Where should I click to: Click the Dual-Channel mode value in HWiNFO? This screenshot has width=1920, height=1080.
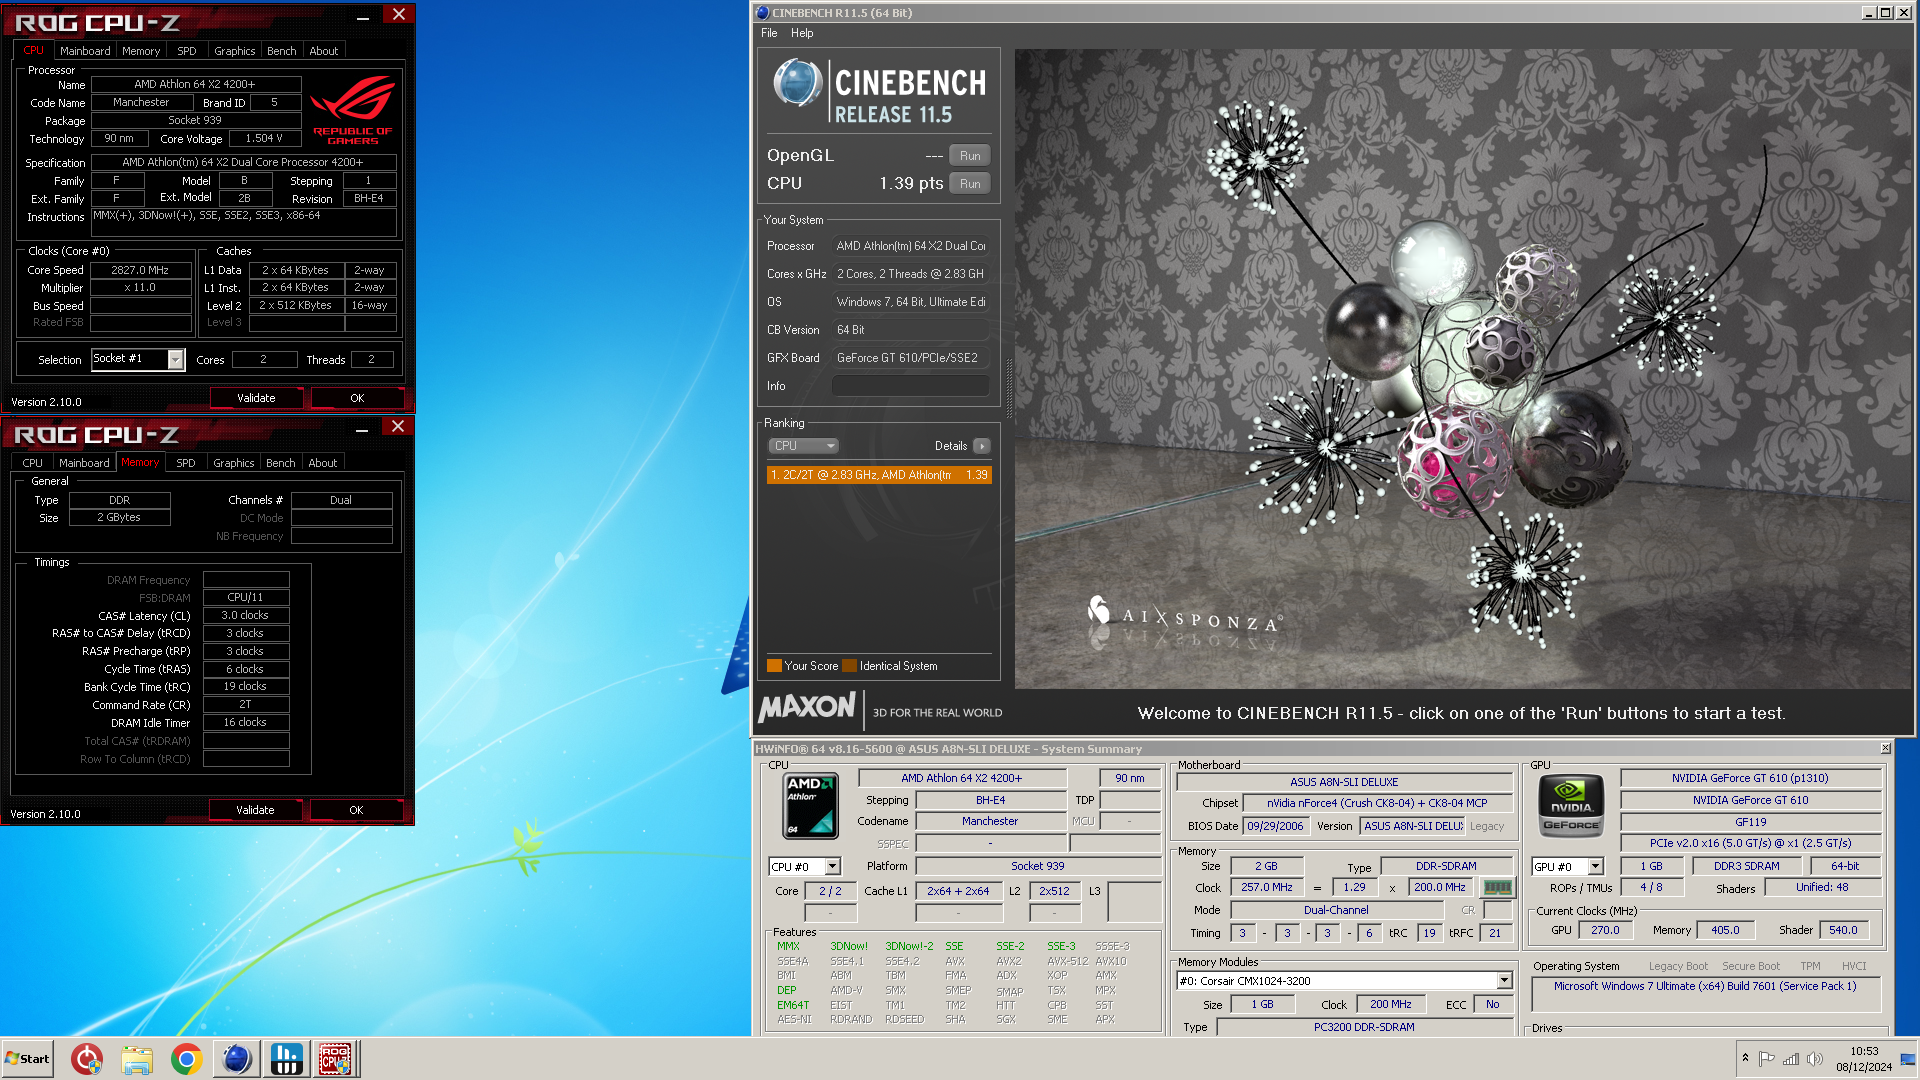point(1336,910)
